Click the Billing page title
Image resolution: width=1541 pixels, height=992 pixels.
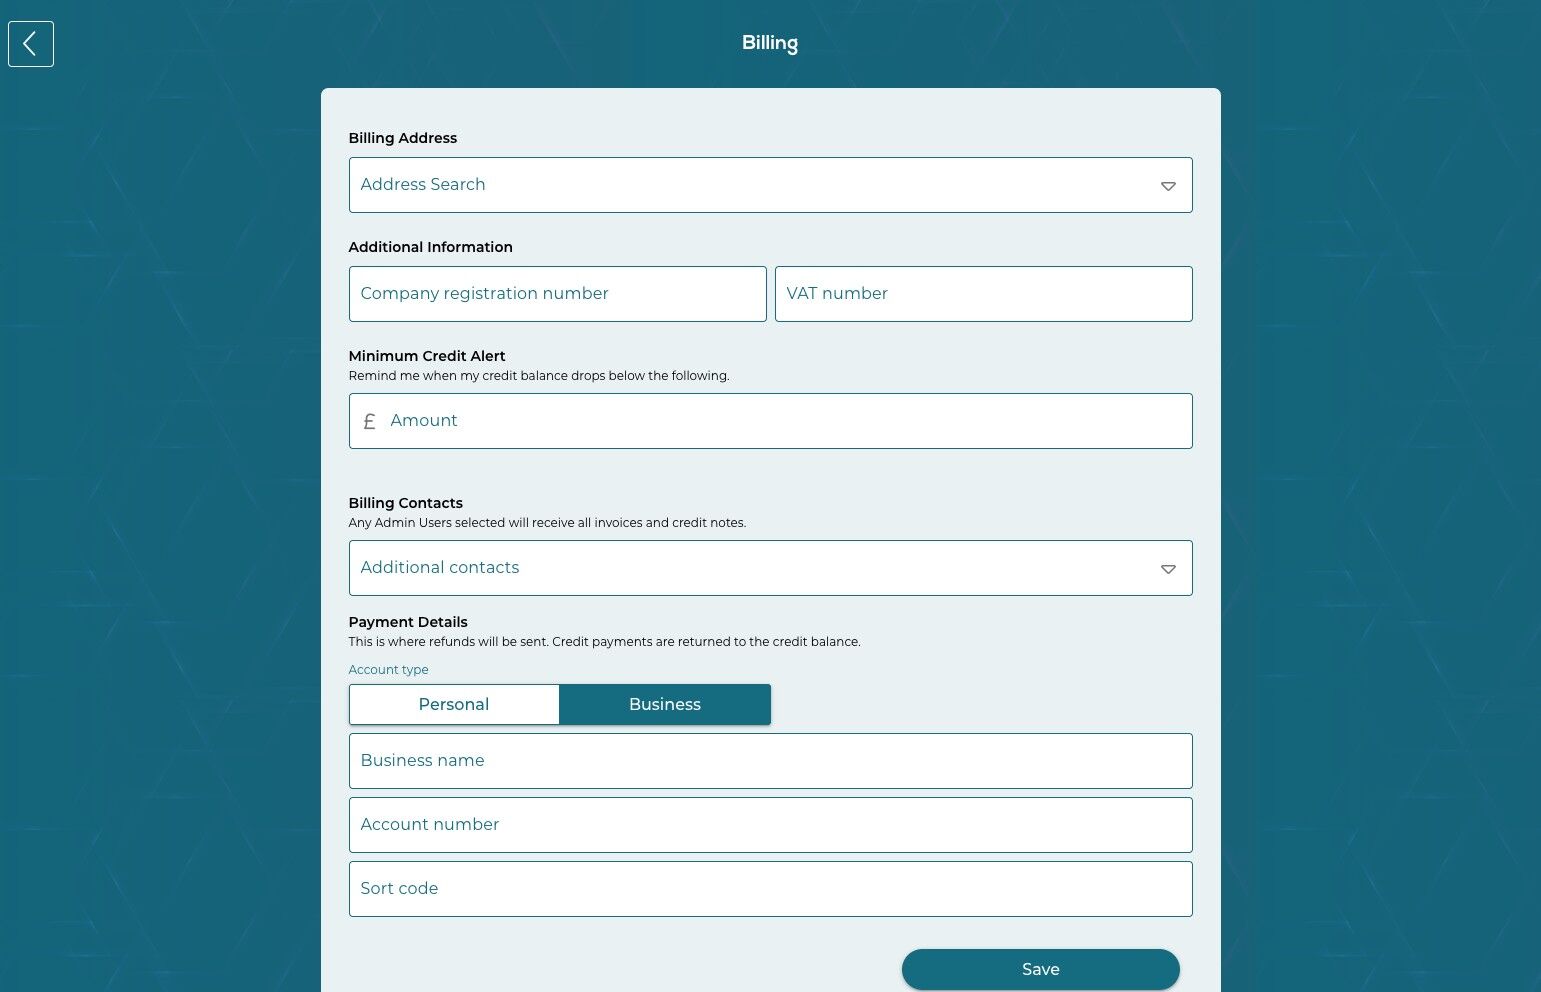pyautogui.click(x=770, y=43)
